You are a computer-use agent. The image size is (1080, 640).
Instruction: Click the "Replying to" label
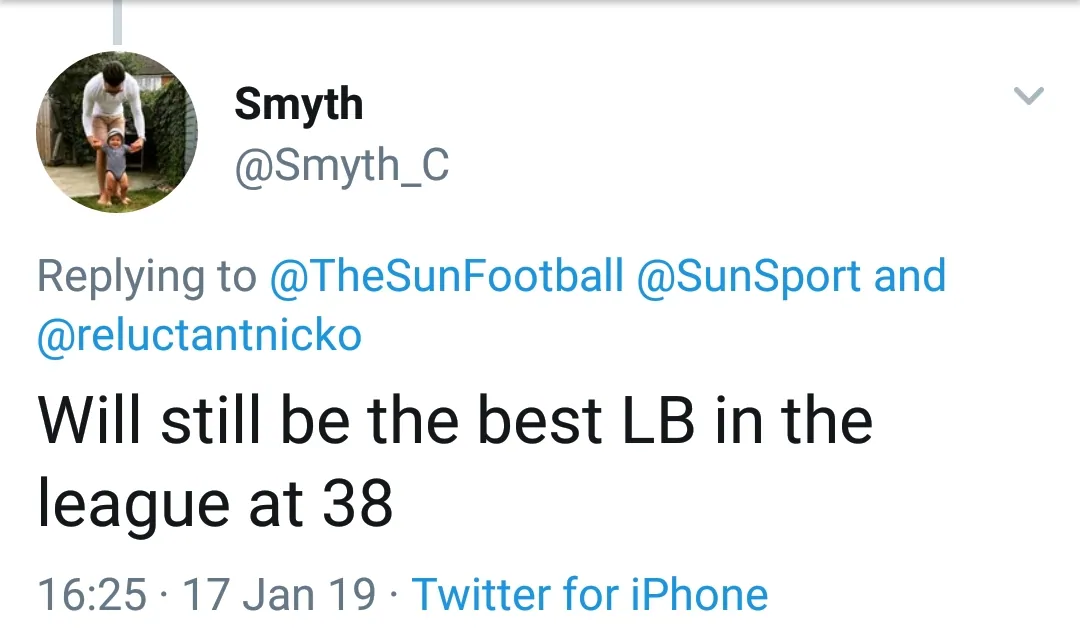click(x=146, y=276)
